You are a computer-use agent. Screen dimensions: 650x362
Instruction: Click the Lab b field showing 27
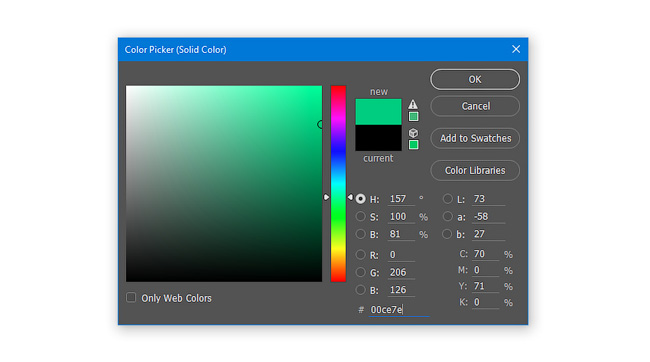click(x=489, y=234)
